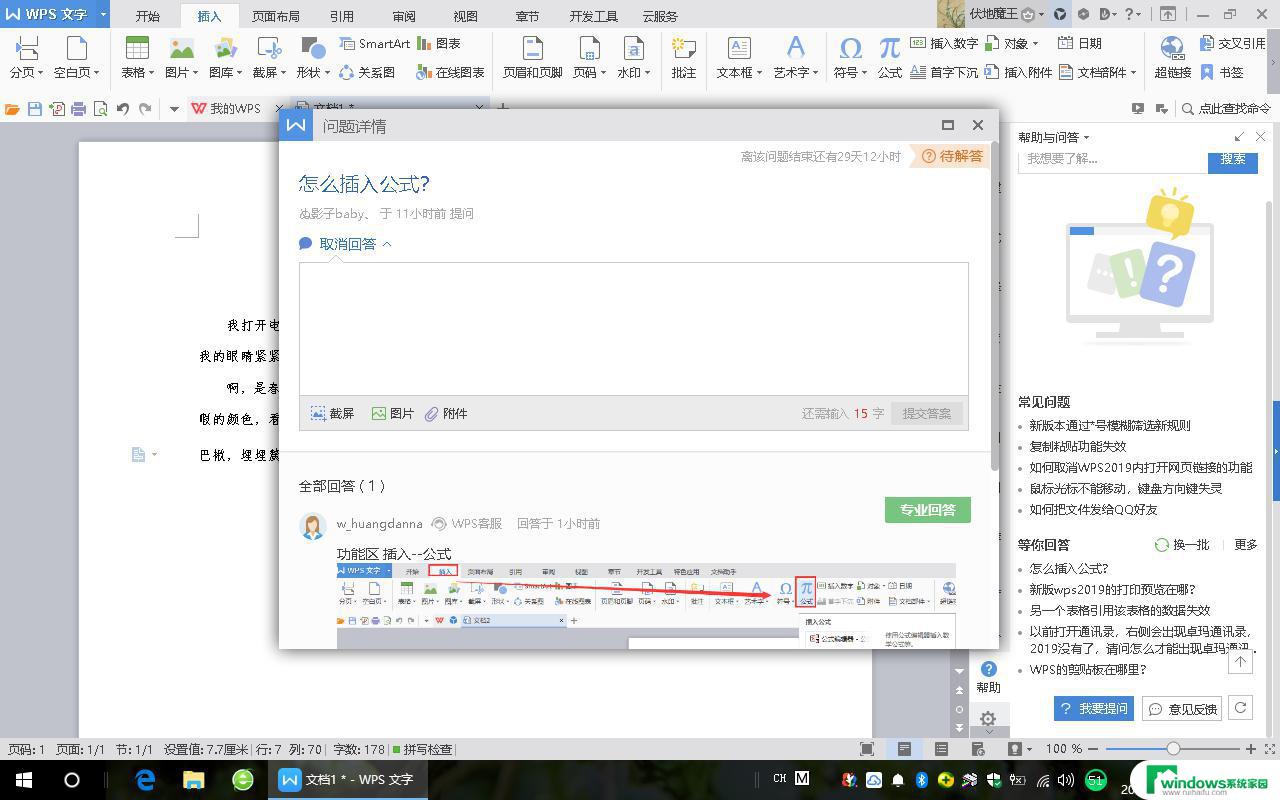The height and width of the screenshot is (800, 1280).
Task: Switch to Web layout view in status bar
Action: (x=978, y=749)
